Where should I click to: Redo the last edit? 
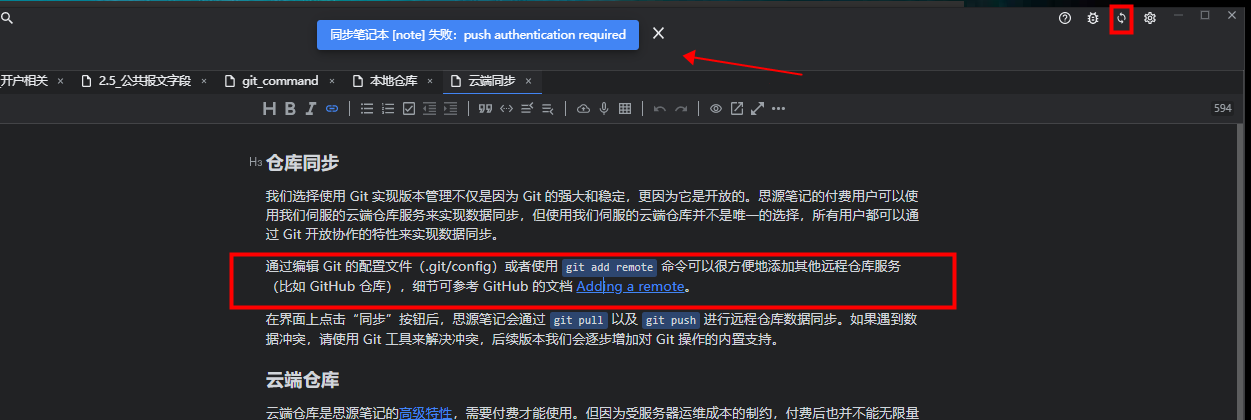click(x=681, y=109)
